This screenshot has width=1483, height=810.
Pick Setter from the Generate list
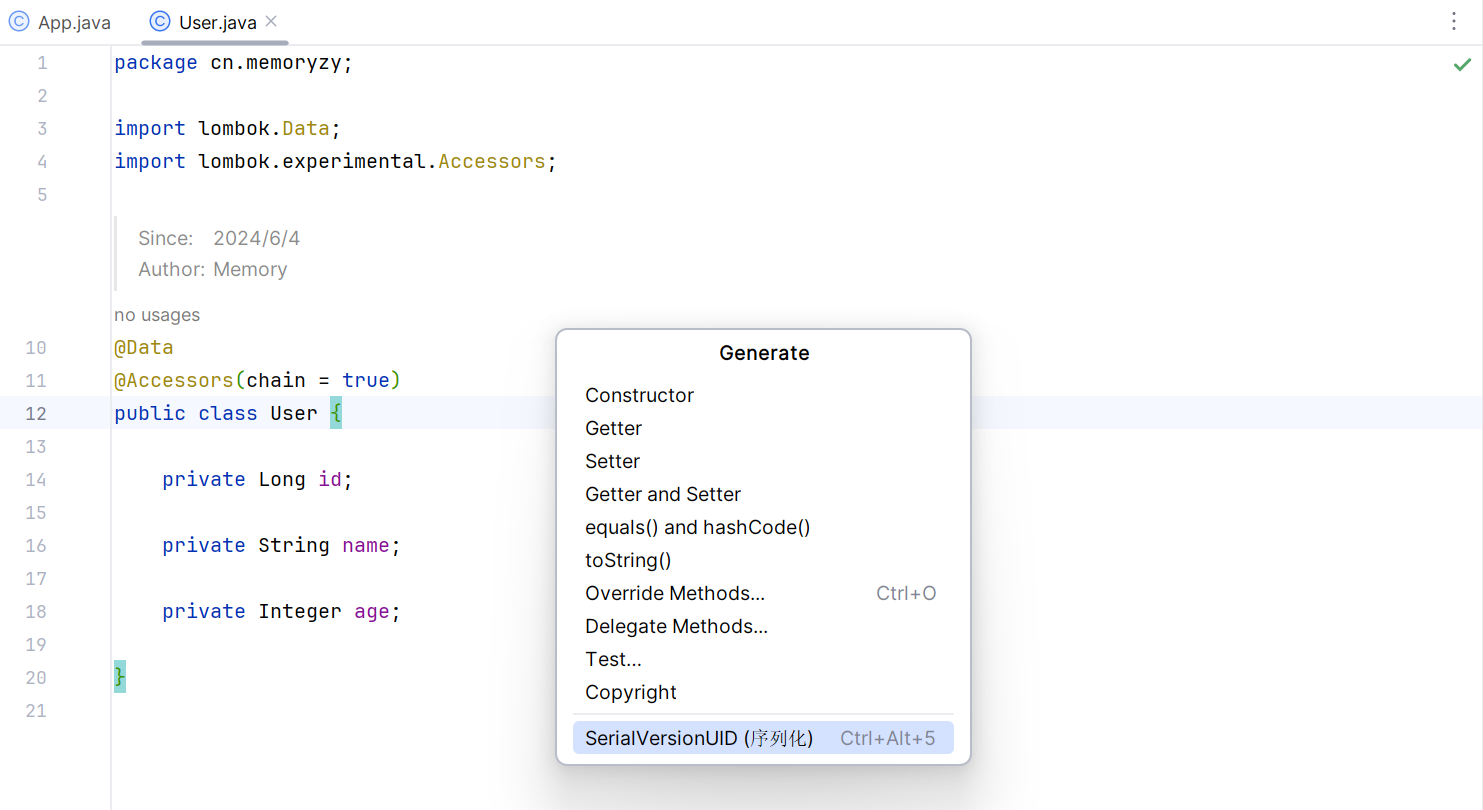click(x=612, y=461)
